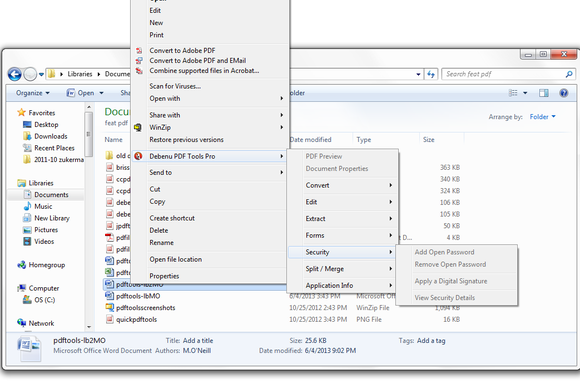Click Convert to Adobe PDF and EMail icon
Viewport: 580px width, 388px height.
click(139, 61)
